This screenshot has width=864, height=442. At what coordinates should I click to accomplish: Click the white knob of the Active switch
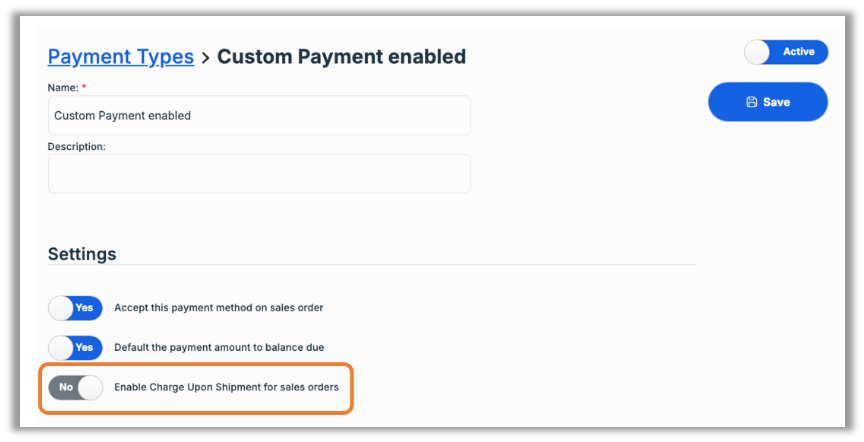[x=758, y=52]
